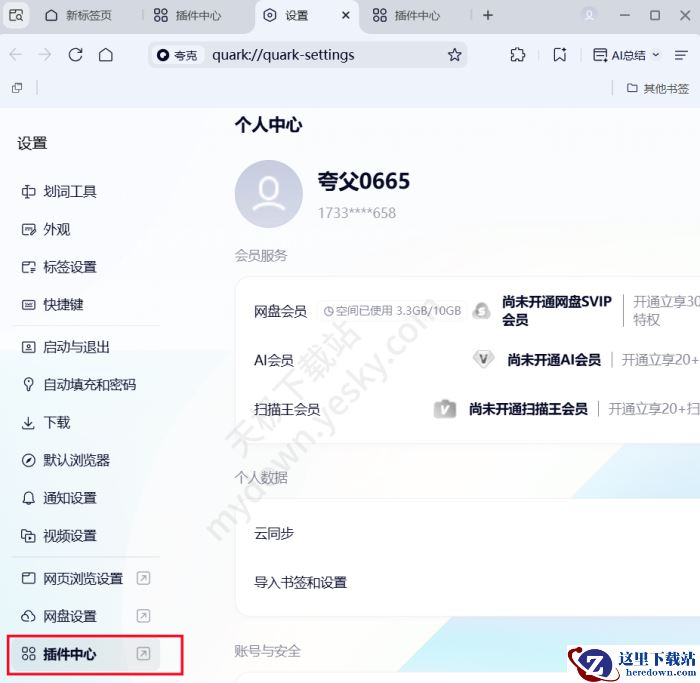Go back to previous page
The image size is (700, 683).
(x=16, y=55)
